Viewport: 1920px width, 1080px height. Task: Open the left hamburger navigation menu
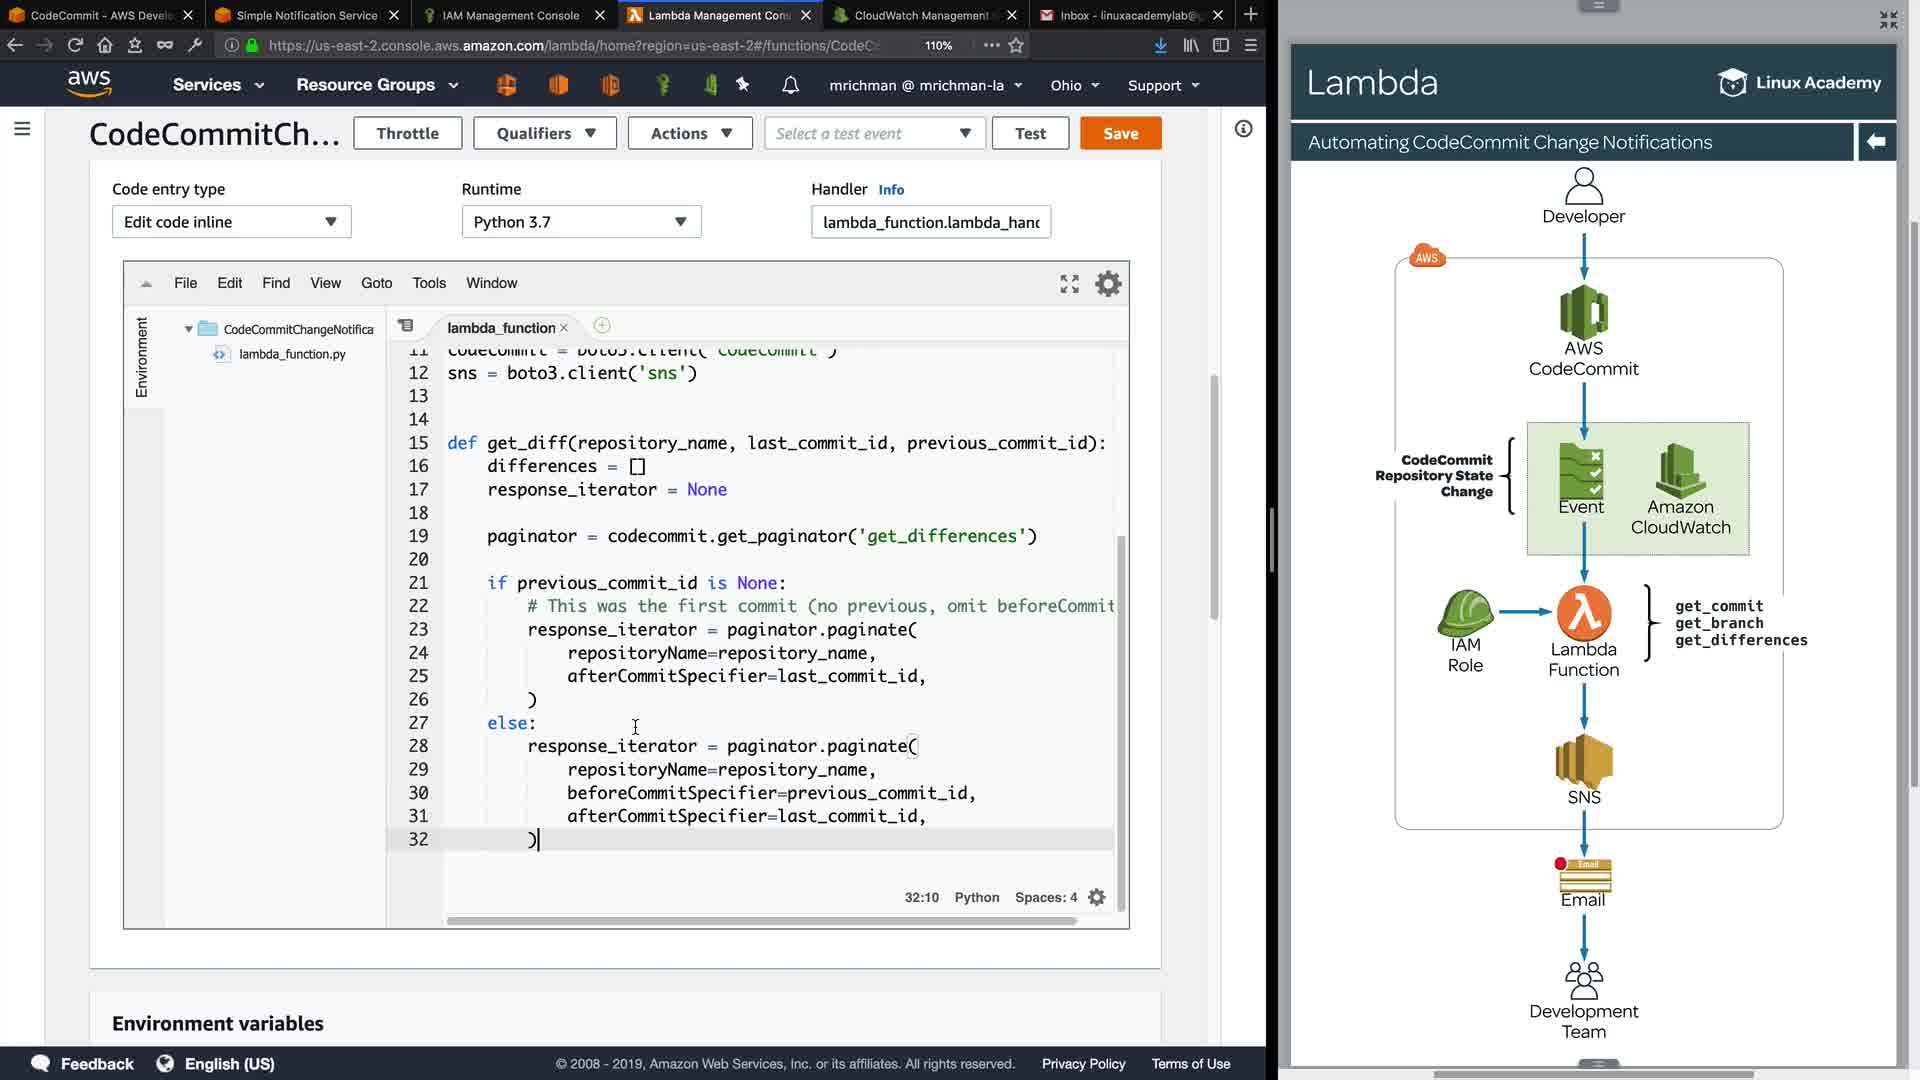[x=22, y=129]
